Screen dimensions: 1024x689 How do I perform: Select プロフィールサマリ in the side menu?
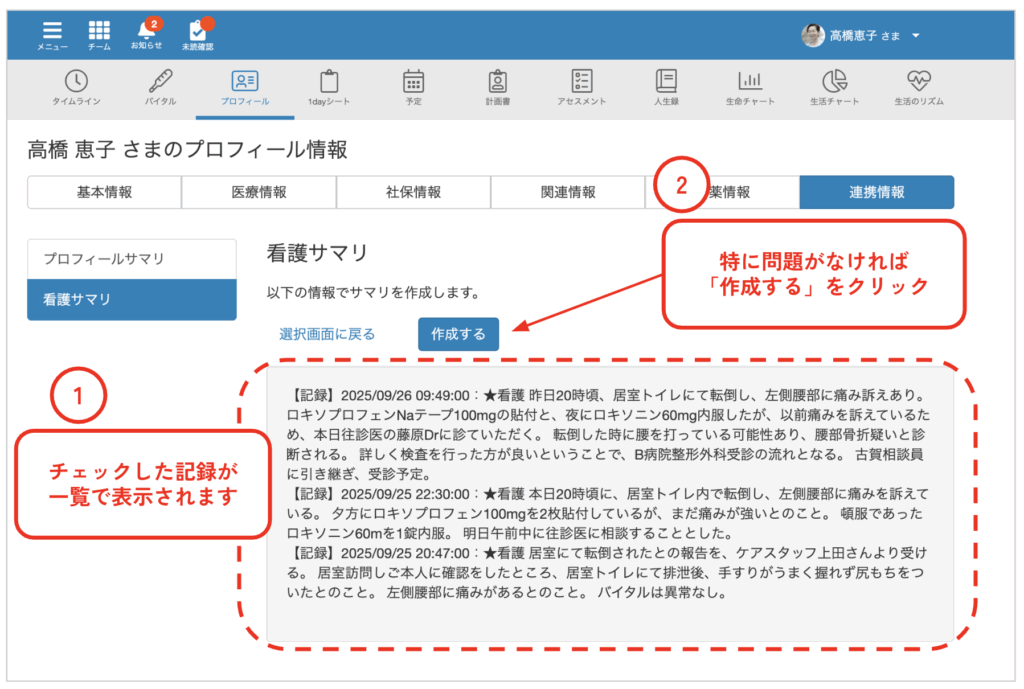tap(132, 259)
